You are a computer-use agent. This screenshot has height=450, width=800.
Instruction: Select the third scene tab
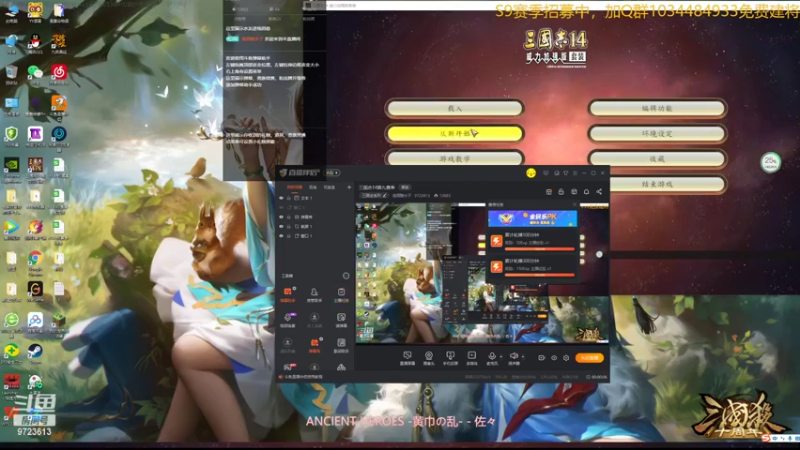[x=329, y=187]
